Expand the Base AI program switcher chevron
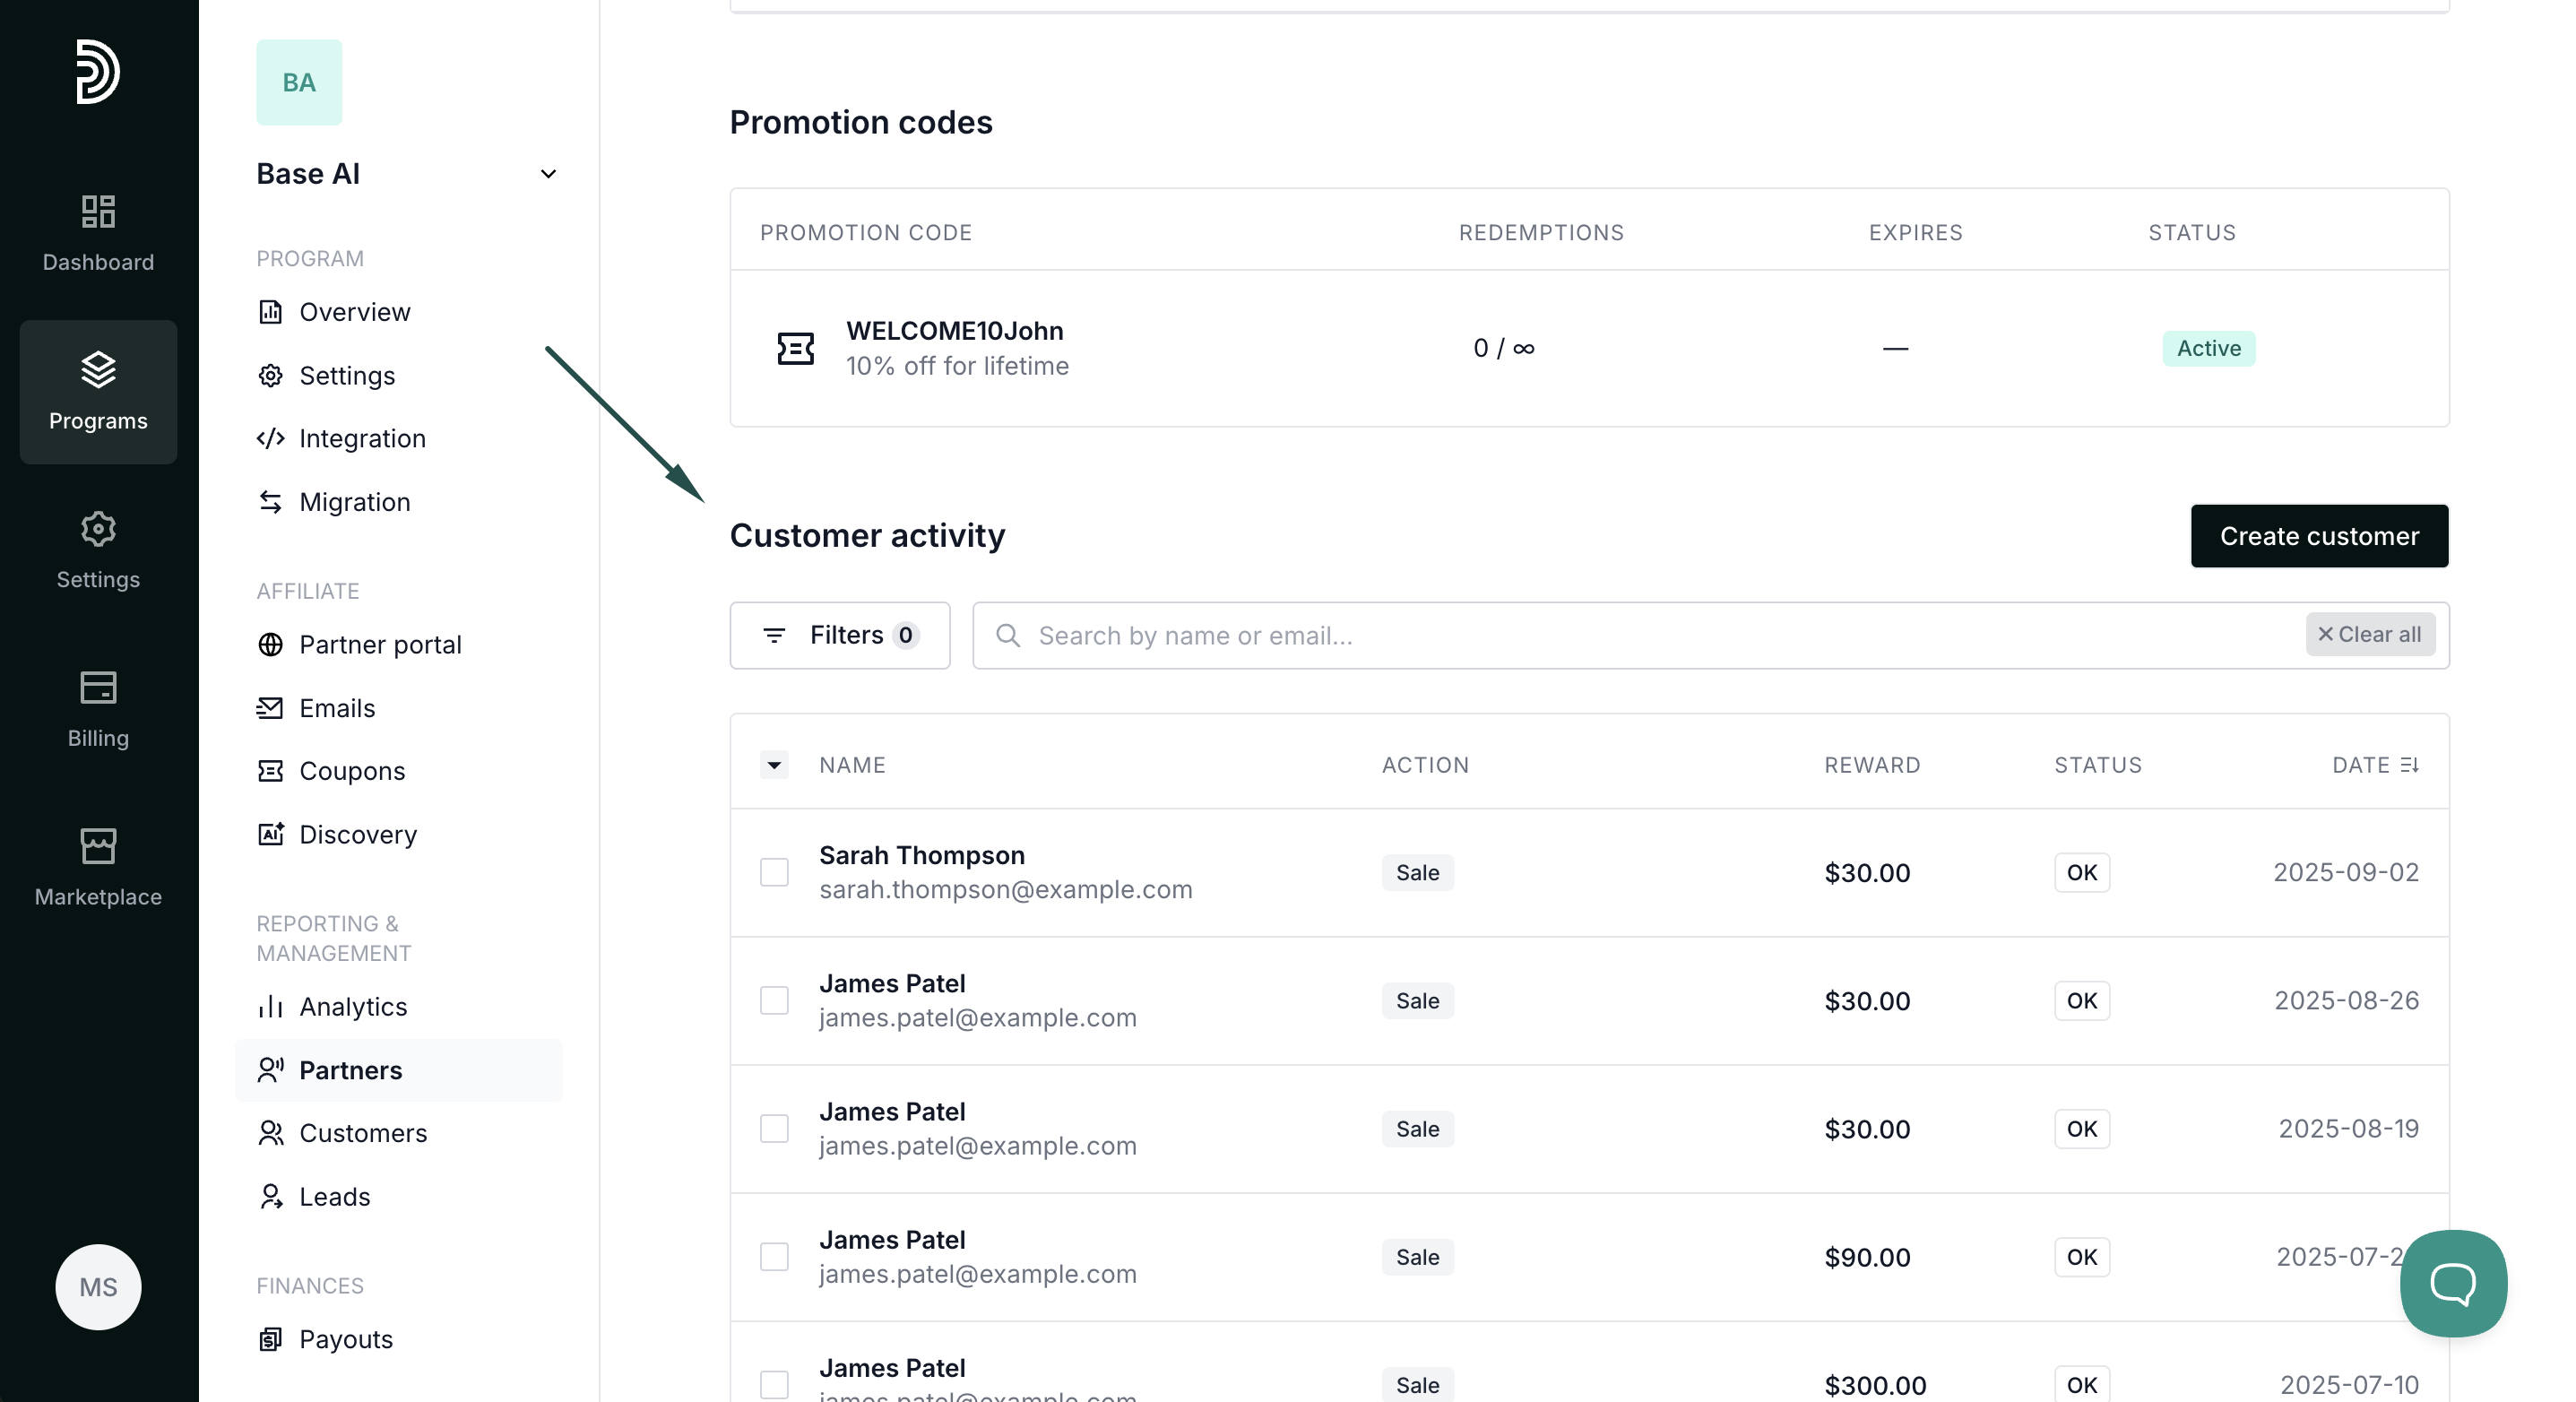The height and width of the screenshot is (1402, 2576). [548, 174]
